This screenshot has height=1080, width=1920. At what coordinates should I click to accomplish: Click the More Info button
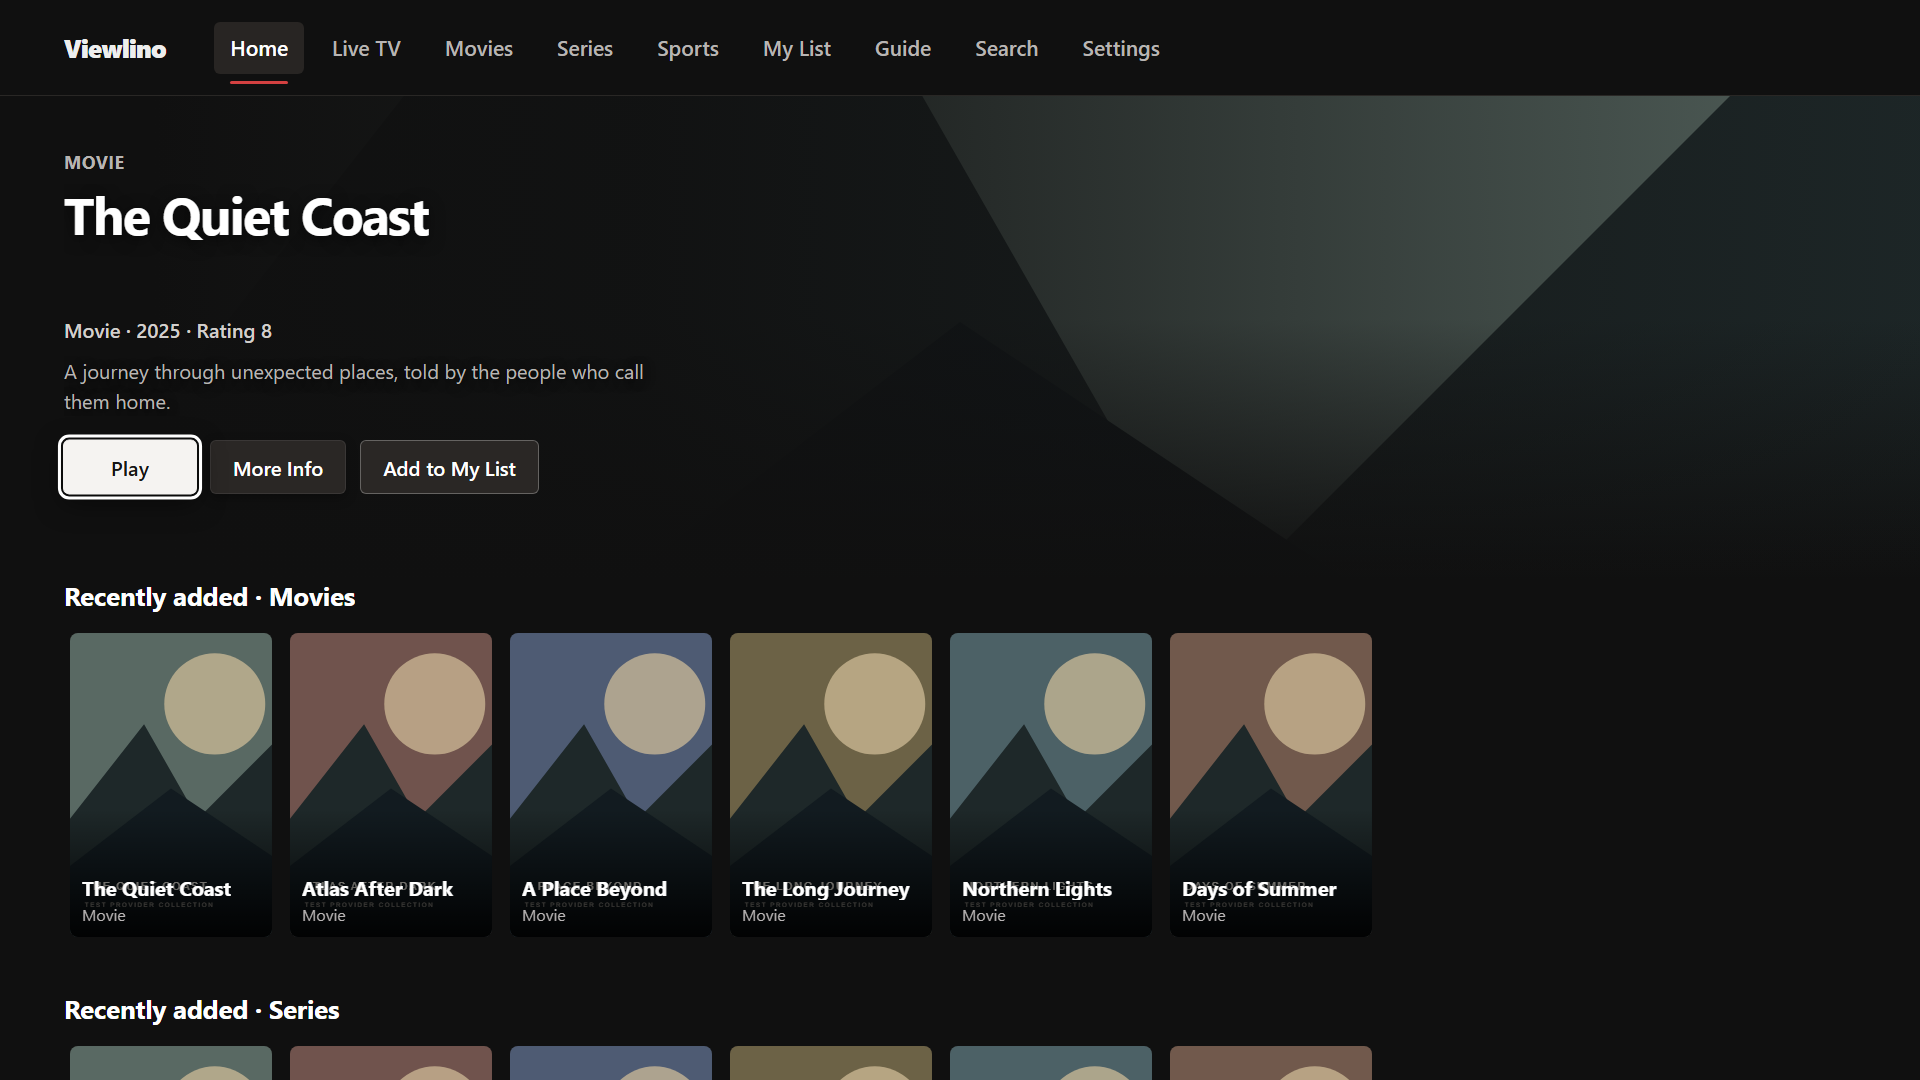tap(278, 467)
